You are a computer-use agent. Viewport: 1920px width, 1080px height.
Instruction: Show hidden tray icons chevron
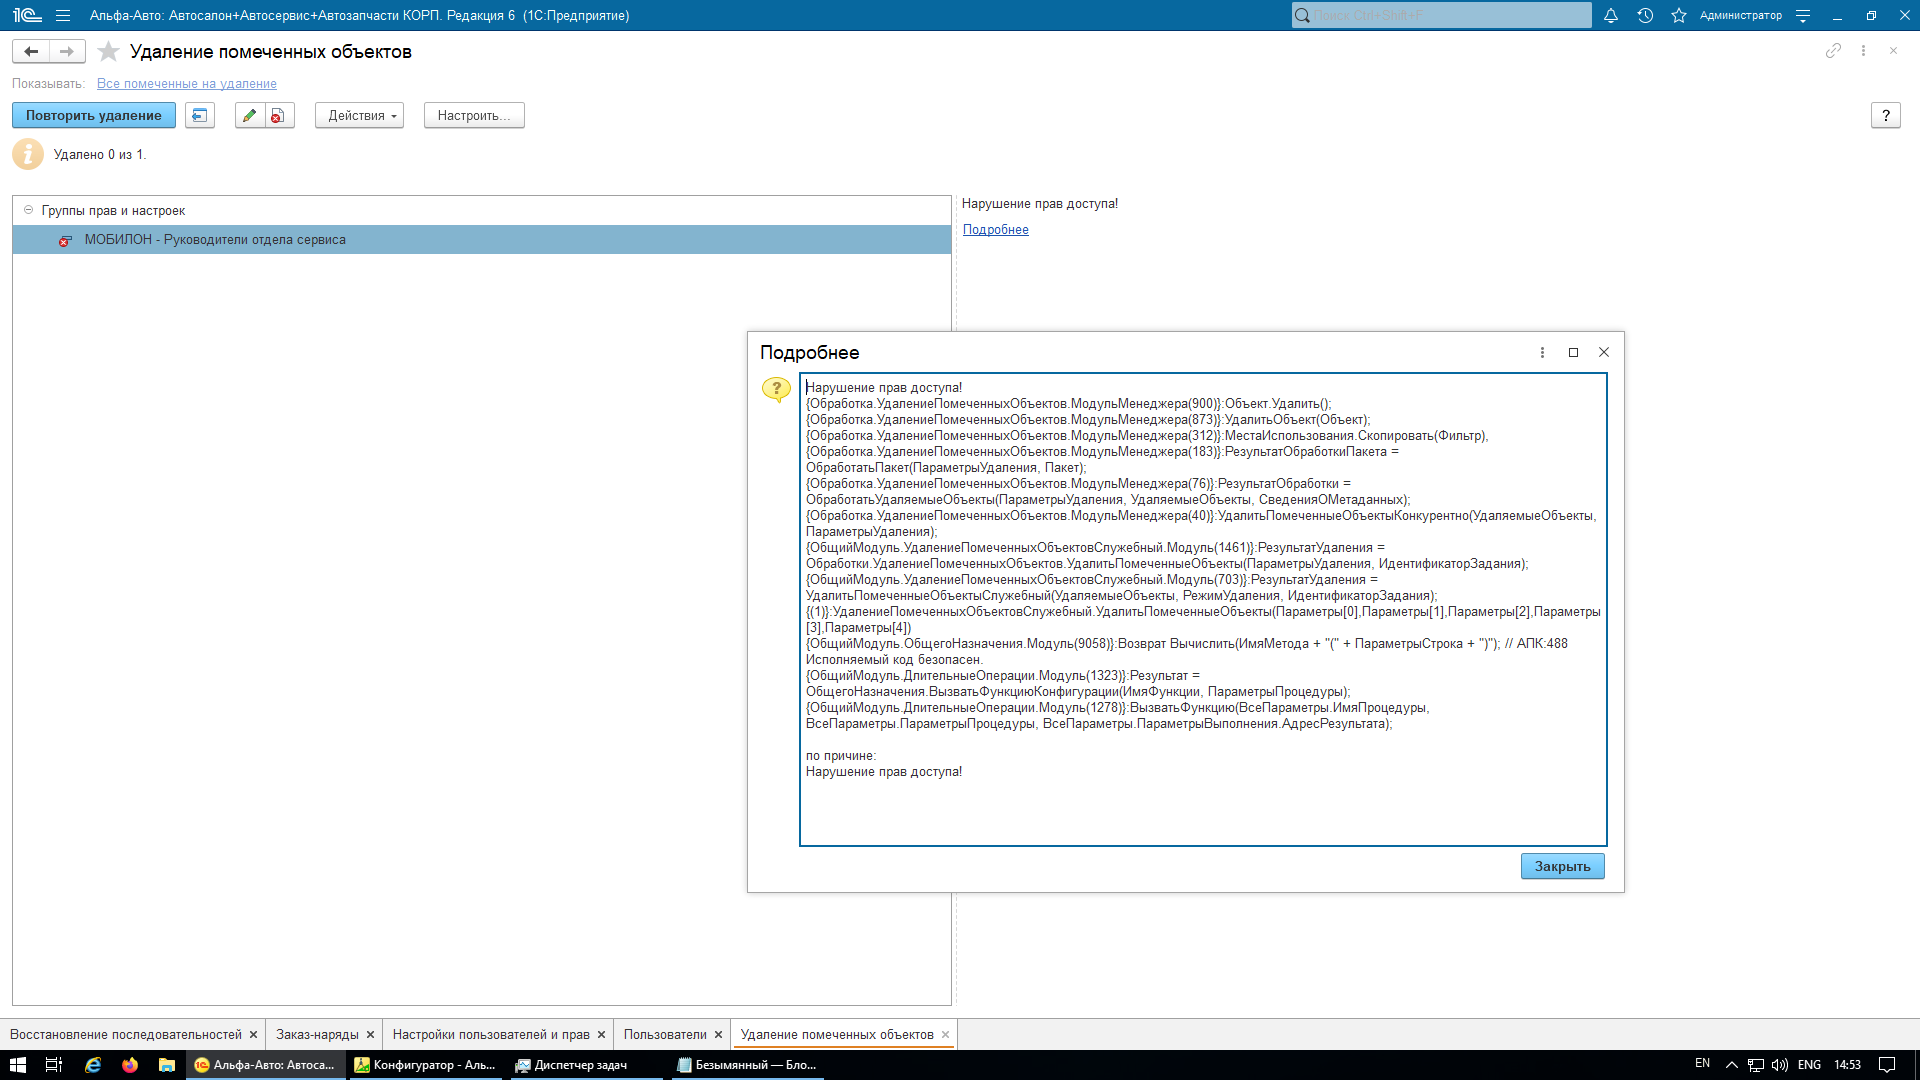1731,1065
